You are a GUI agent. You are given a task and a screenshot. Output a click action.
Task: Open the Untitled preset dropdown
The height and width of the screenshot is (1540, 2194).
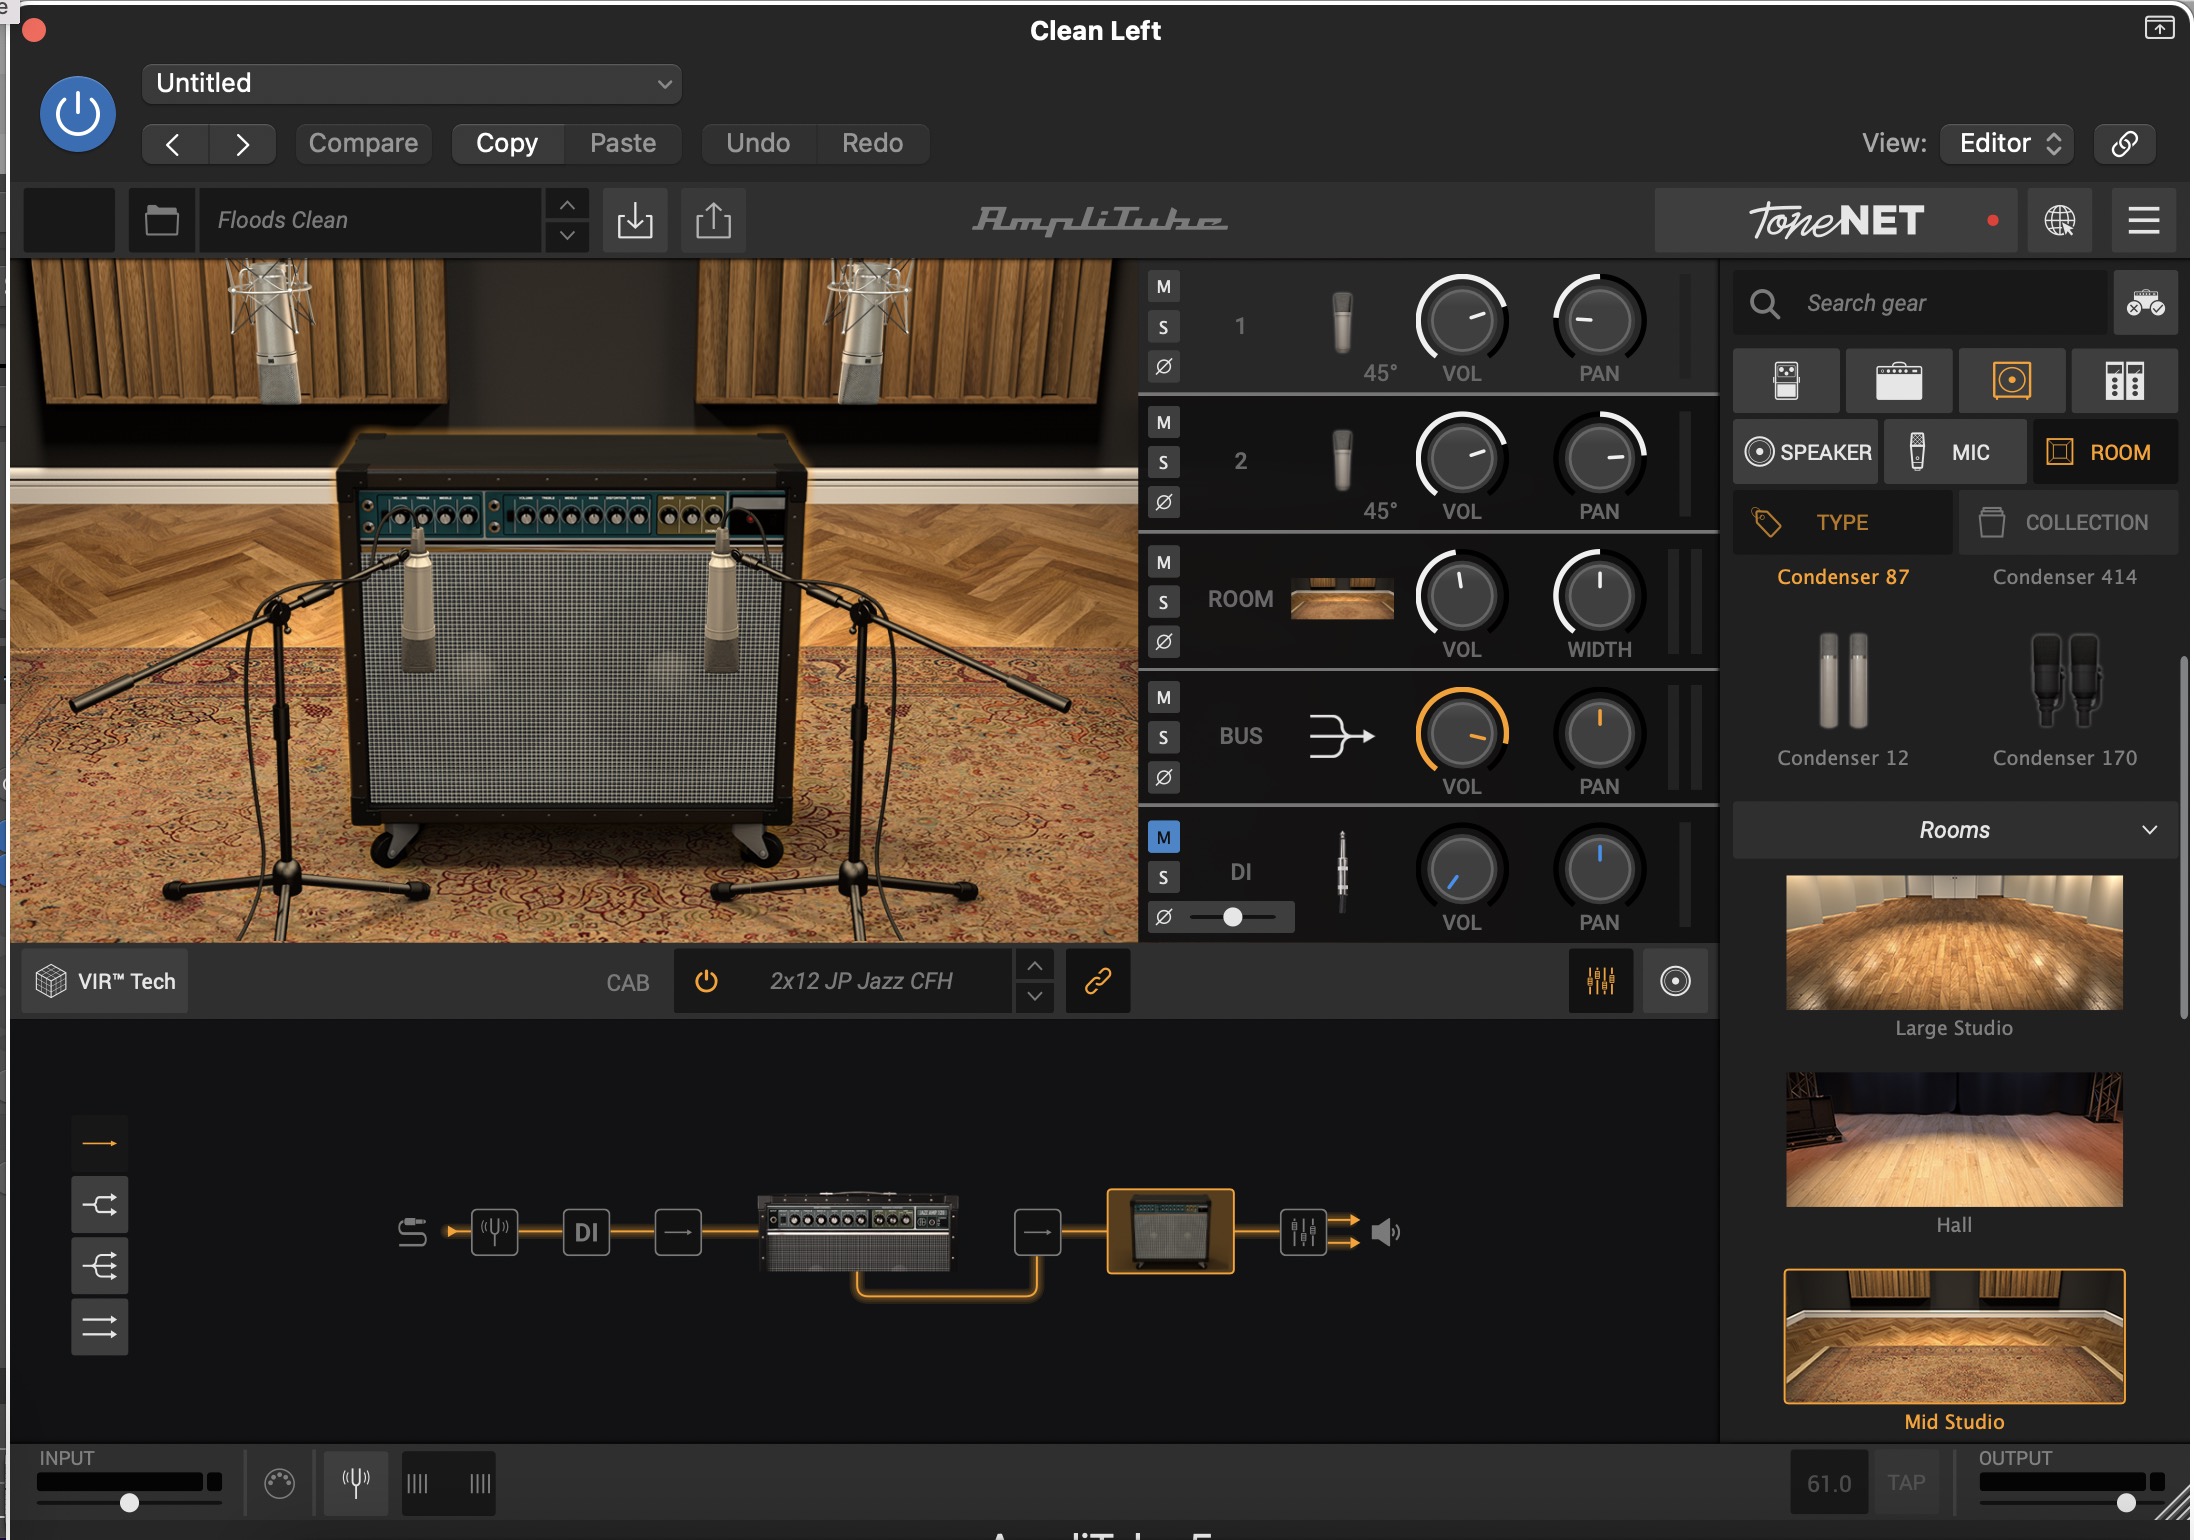412,84
